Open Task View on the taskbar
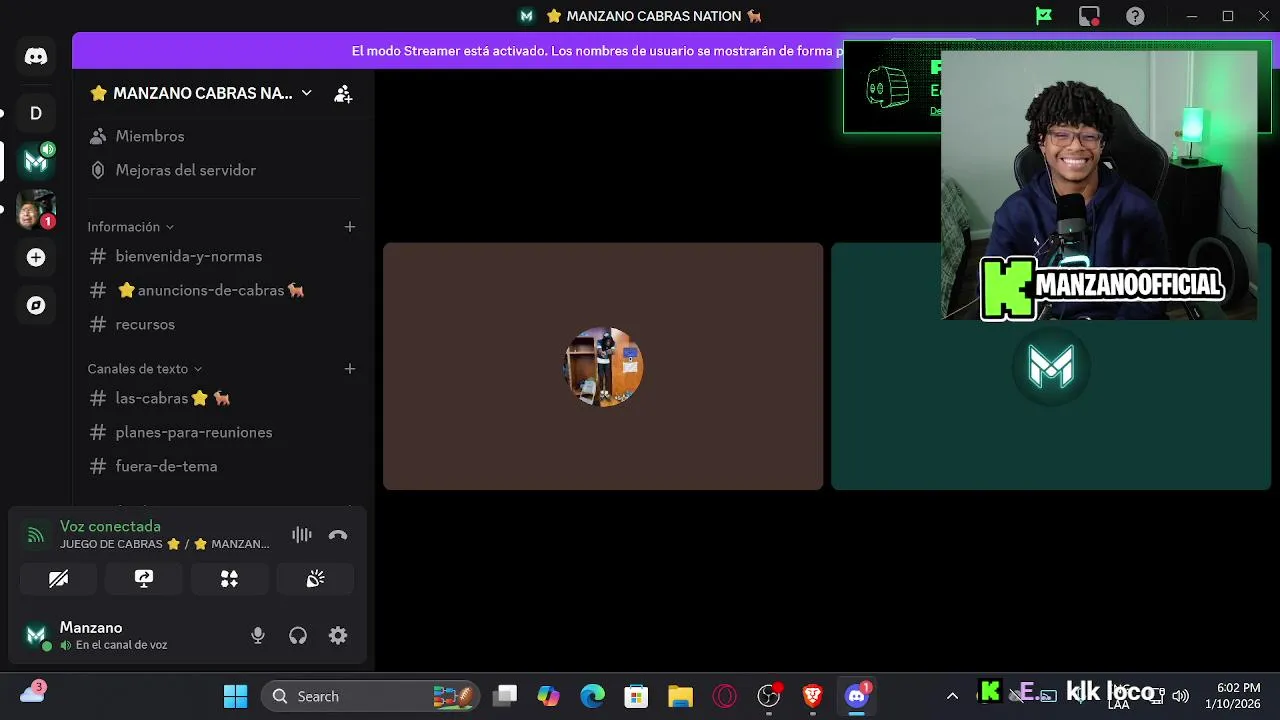 coord(506,696)
